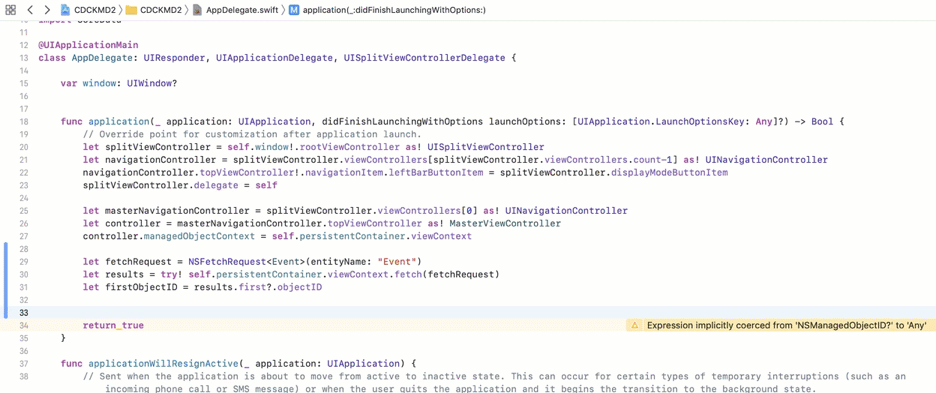The height and width of the screenshot is (393, 936).
Task: Click the @UIApplicationMain attribute
Action: (88, 45)
